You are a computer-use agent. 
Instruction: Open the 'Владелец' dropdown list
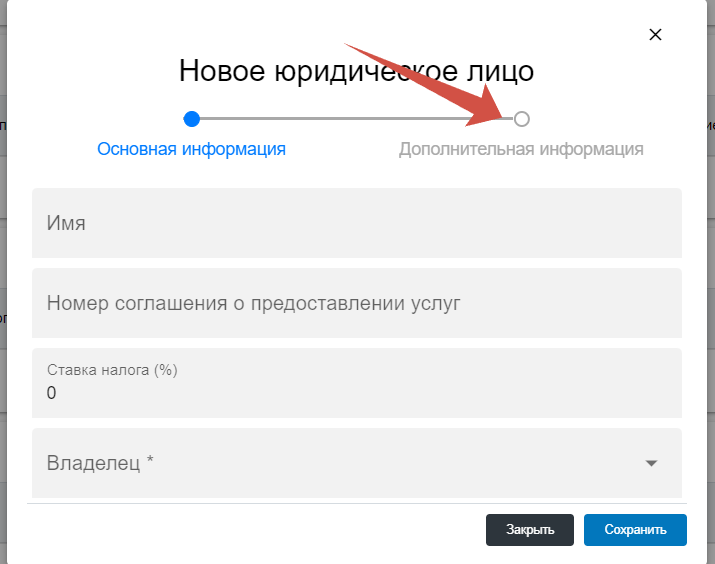point(357,463)
